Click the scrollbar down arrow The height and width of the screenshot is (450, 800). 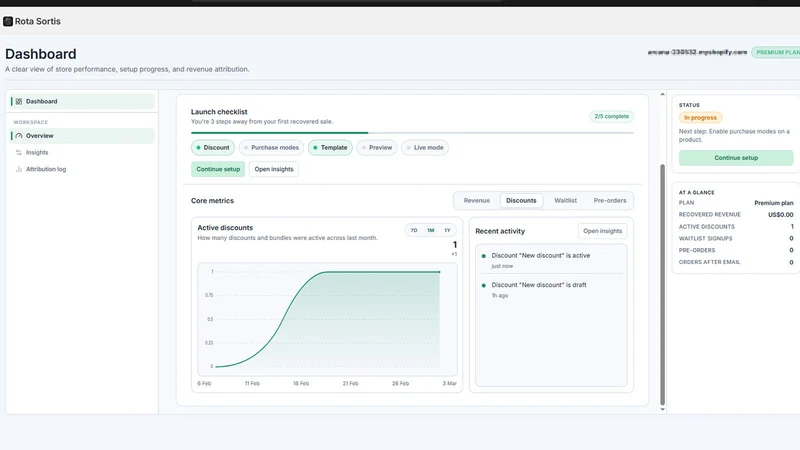click(x=662, y=409)
